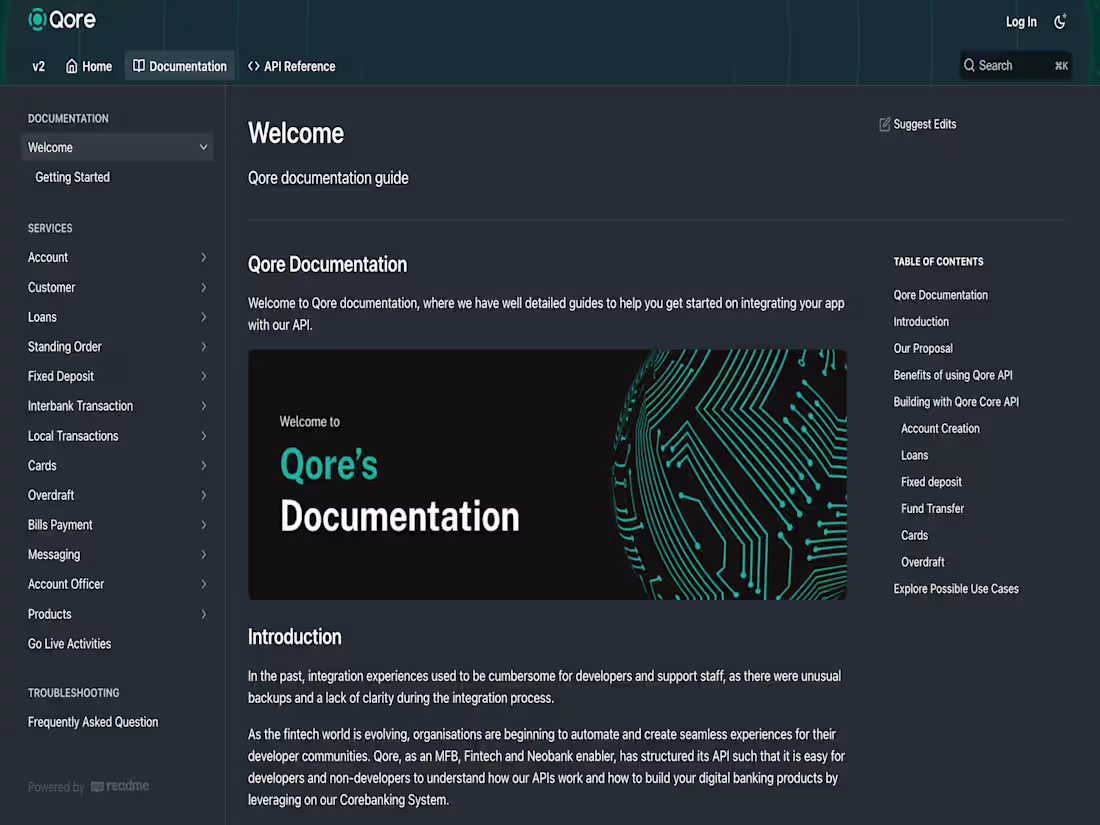Click the Documentation book icon
The image size is (1100, 825).
(x=140, y=66)
